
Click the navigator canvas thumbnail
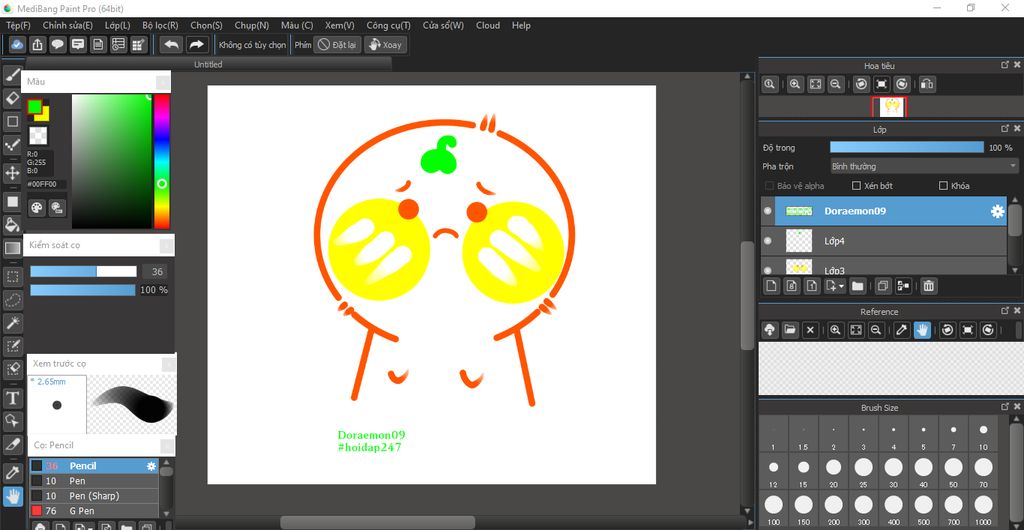point(889,107)
